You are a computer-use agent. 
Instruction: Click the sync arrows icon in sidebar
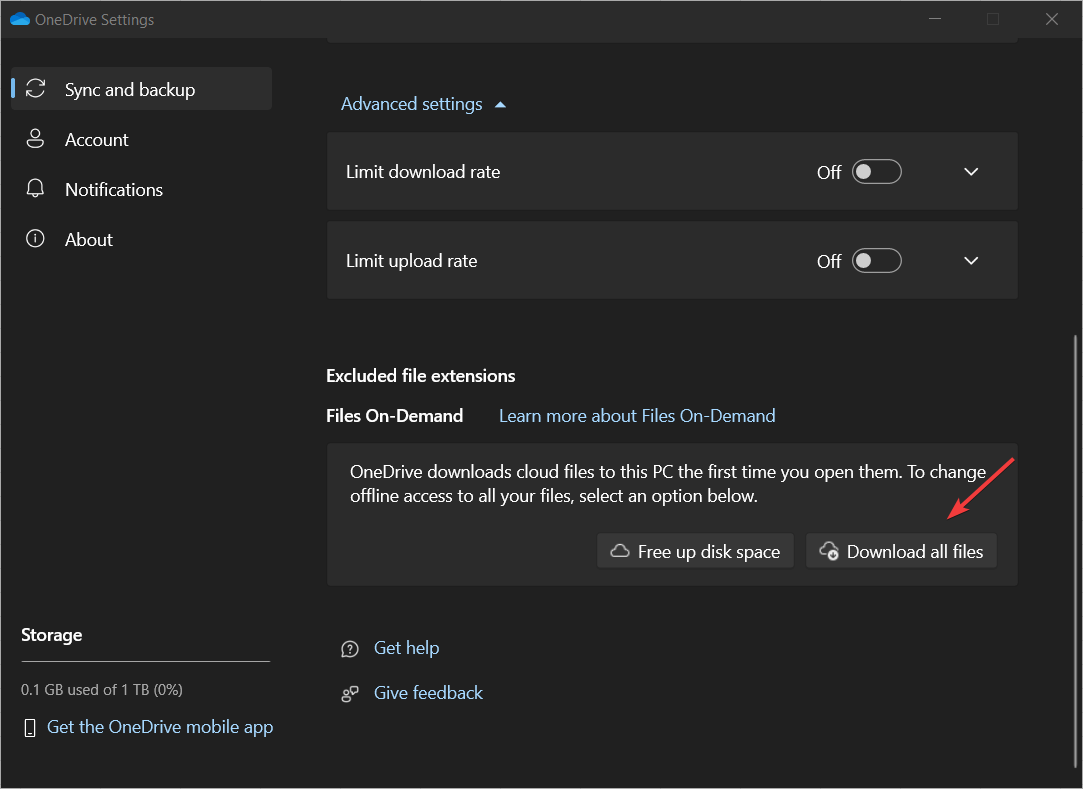(x=36, y=89)
